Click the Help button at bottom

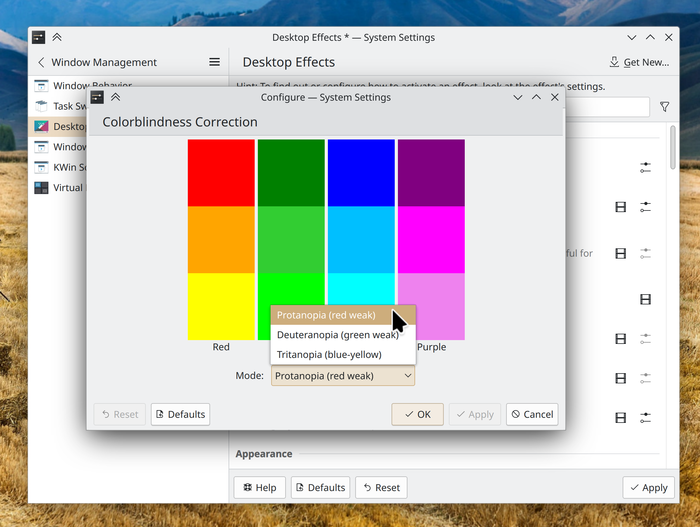[258, 488]
